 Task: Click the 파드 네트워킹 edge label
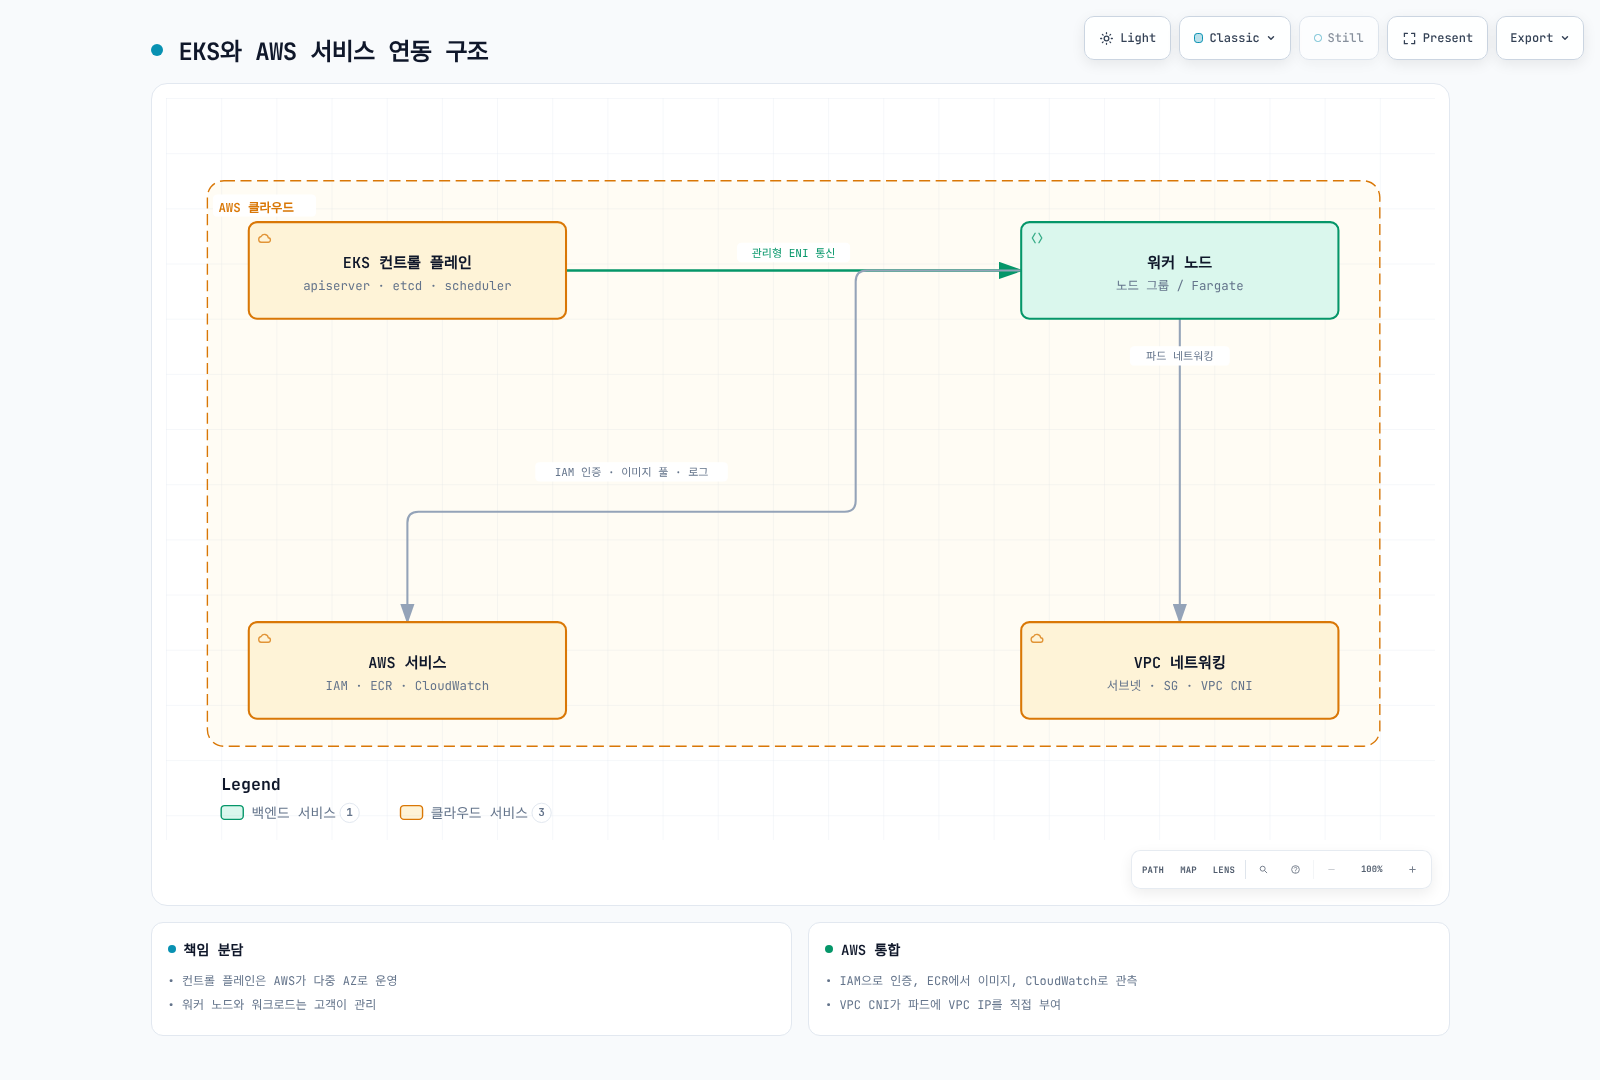tap(1180, 356)
